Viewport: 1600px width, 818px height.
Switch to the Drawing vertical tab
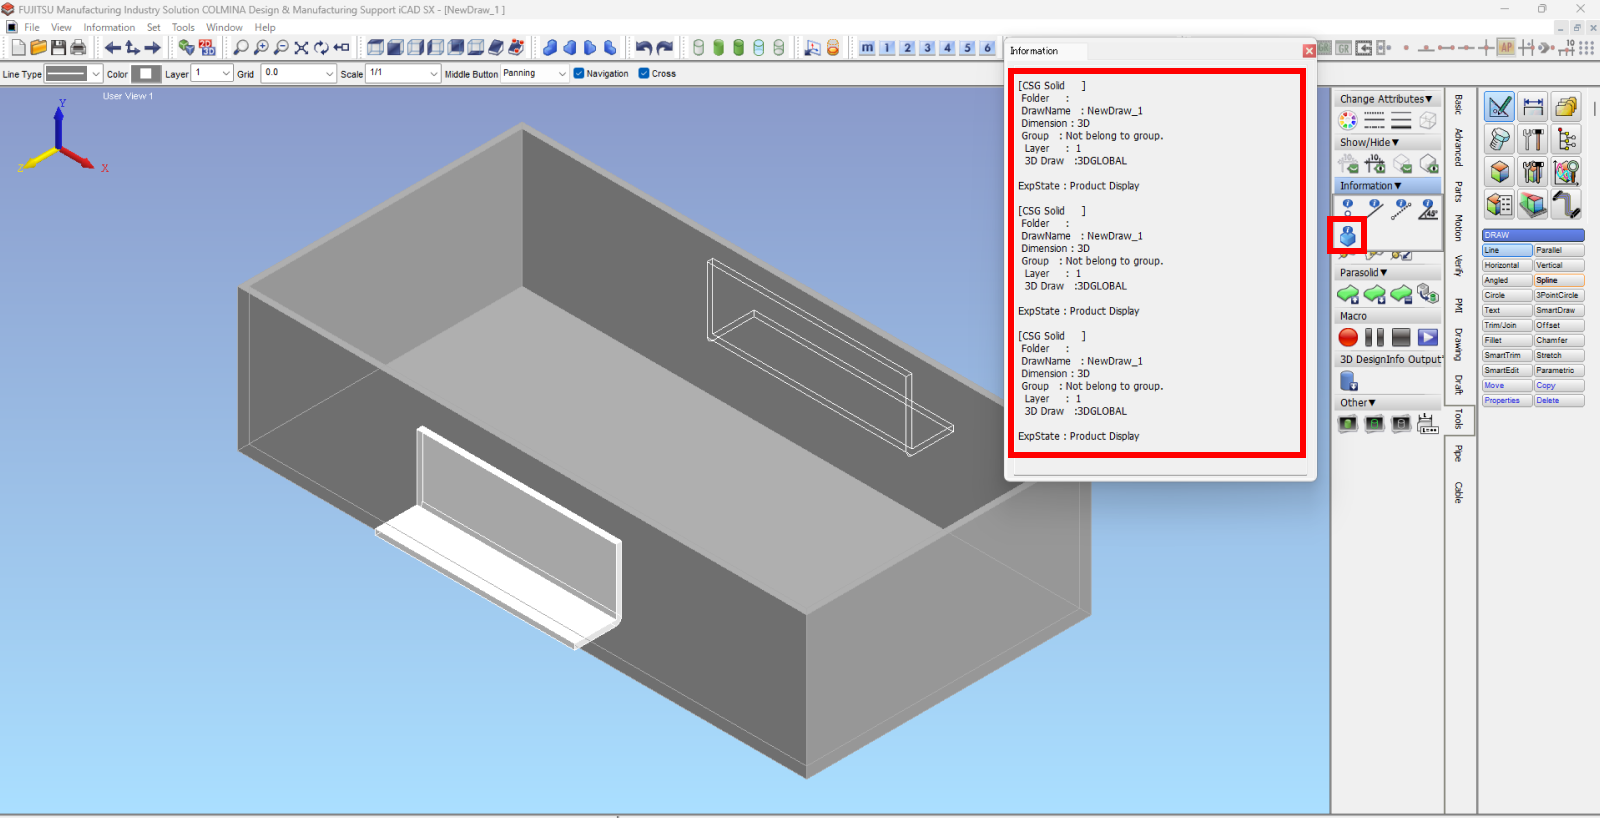pos(1458,344)
